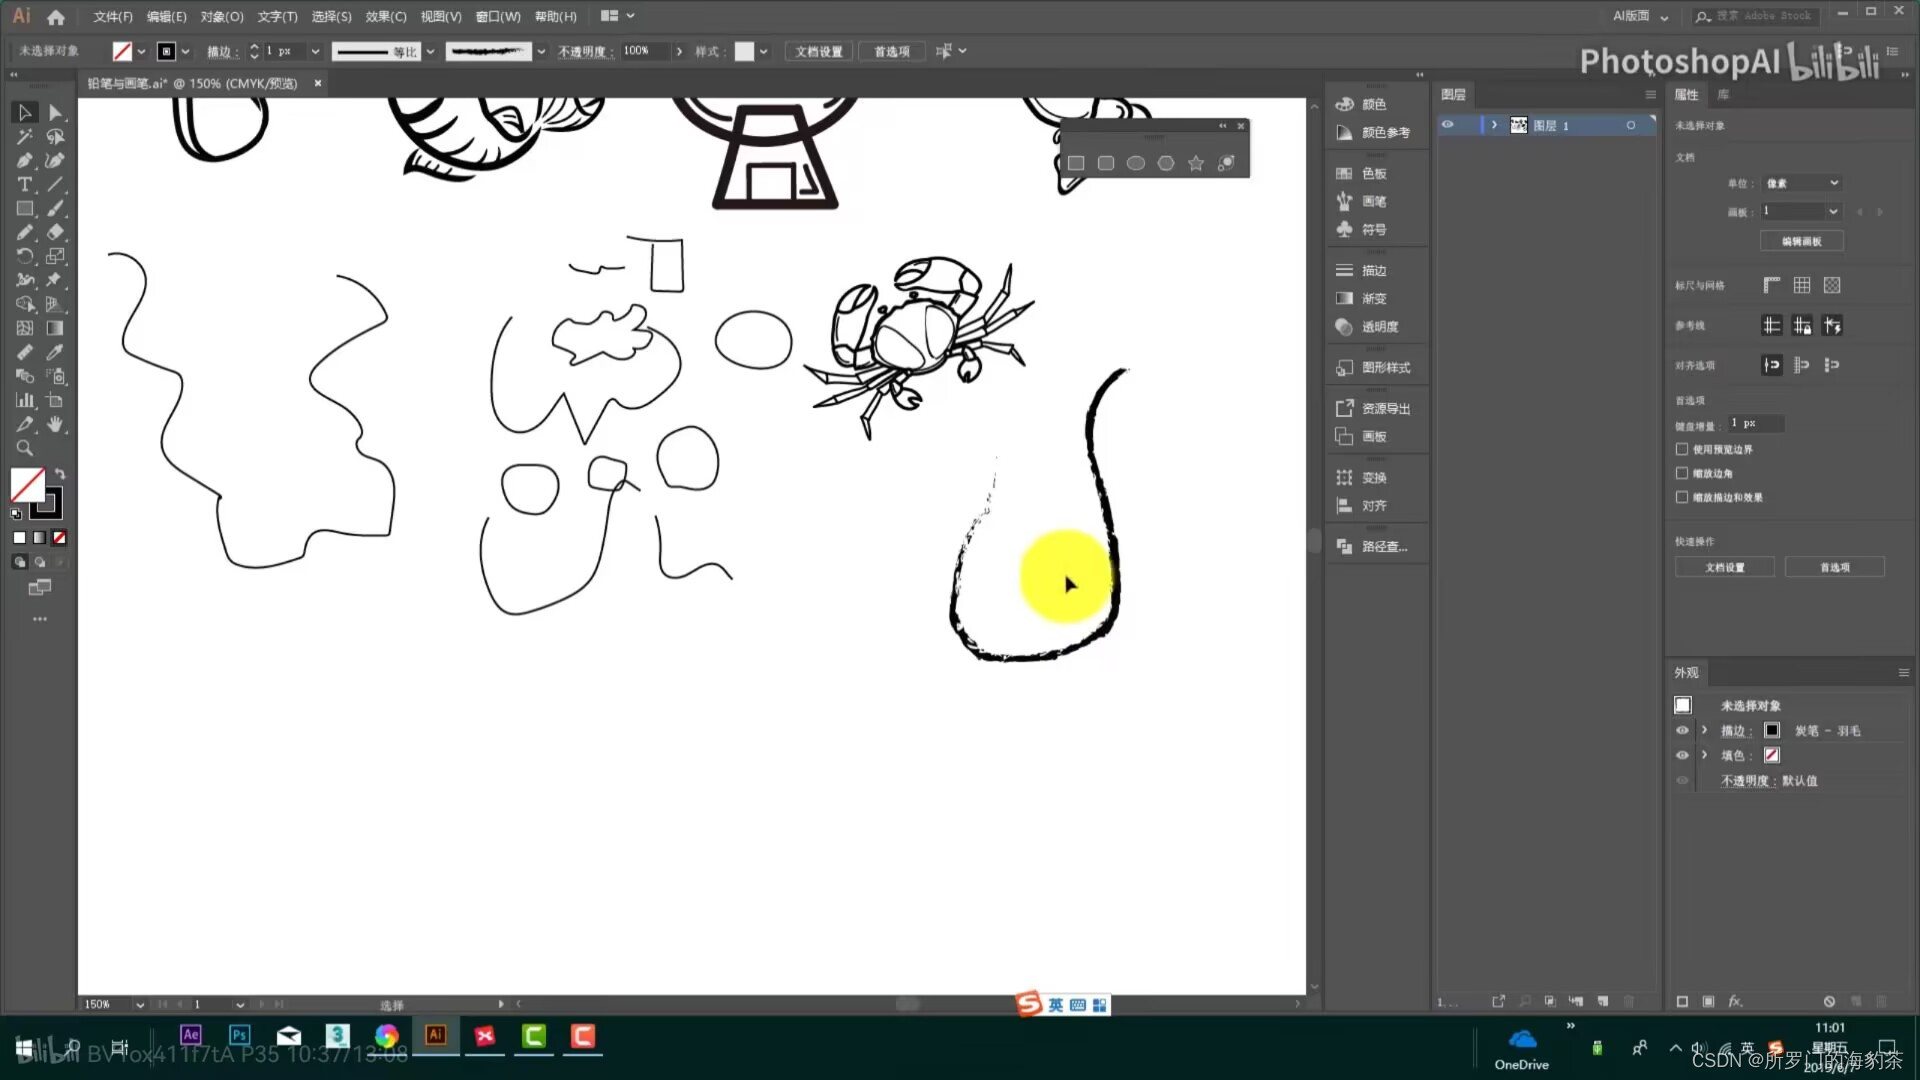Screen dimensions: 1920x1080
Task: Select the Rotate tool
Action: pos(25,257)
